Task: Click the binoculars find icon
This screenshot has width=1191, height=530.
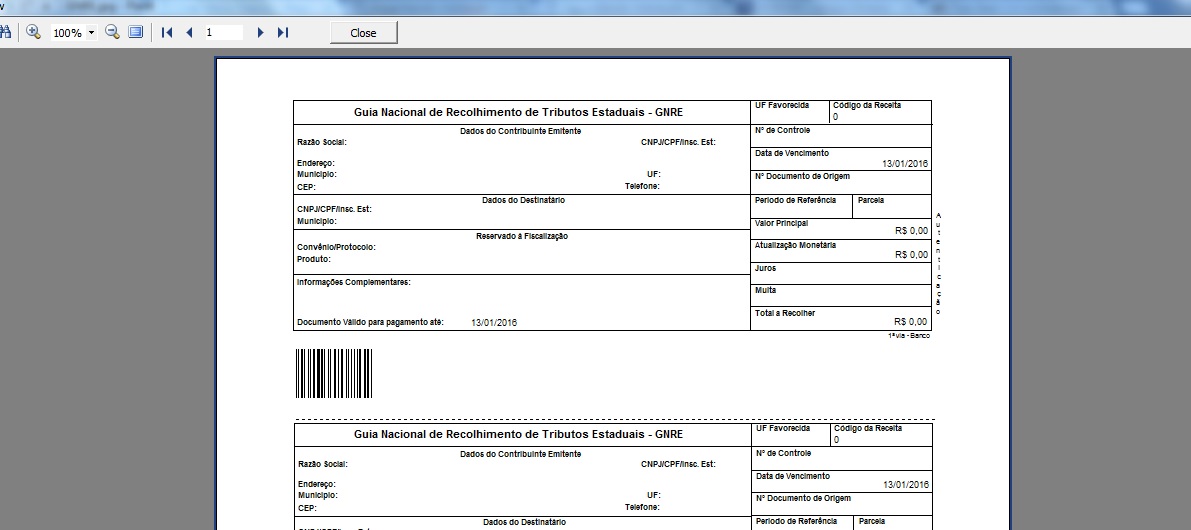Action: tap(5, 32)
